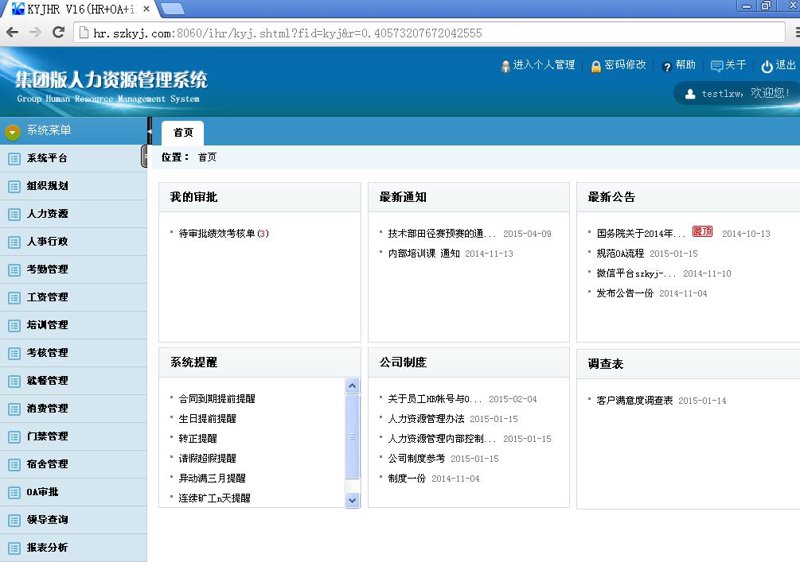Screen dimensions: 800x562
Task: Click the 系统提醒 scrollbar thumb
Action: (x=352, y=437)
